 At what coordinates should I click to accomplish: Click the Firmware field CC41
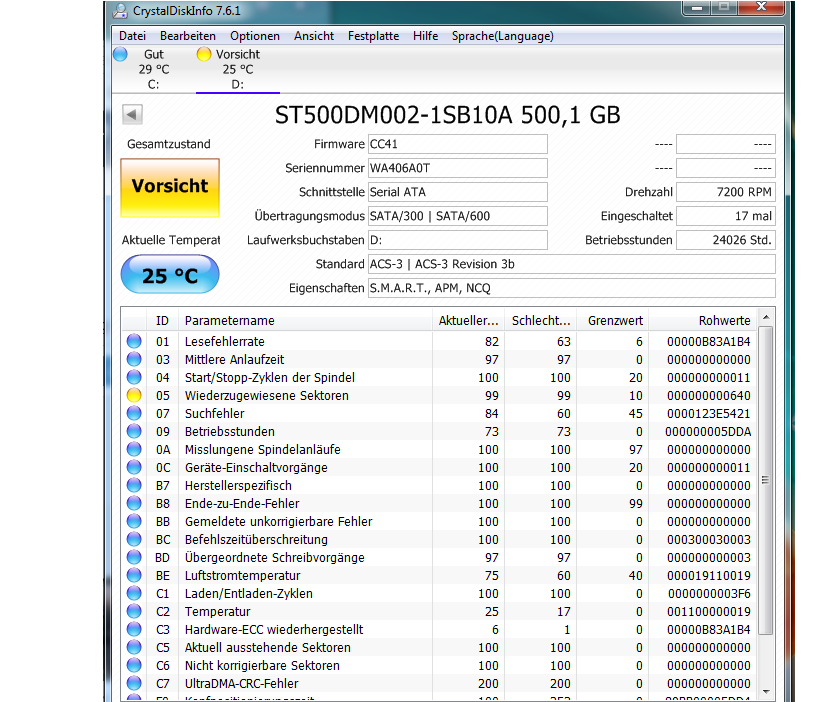click(458, 144)
